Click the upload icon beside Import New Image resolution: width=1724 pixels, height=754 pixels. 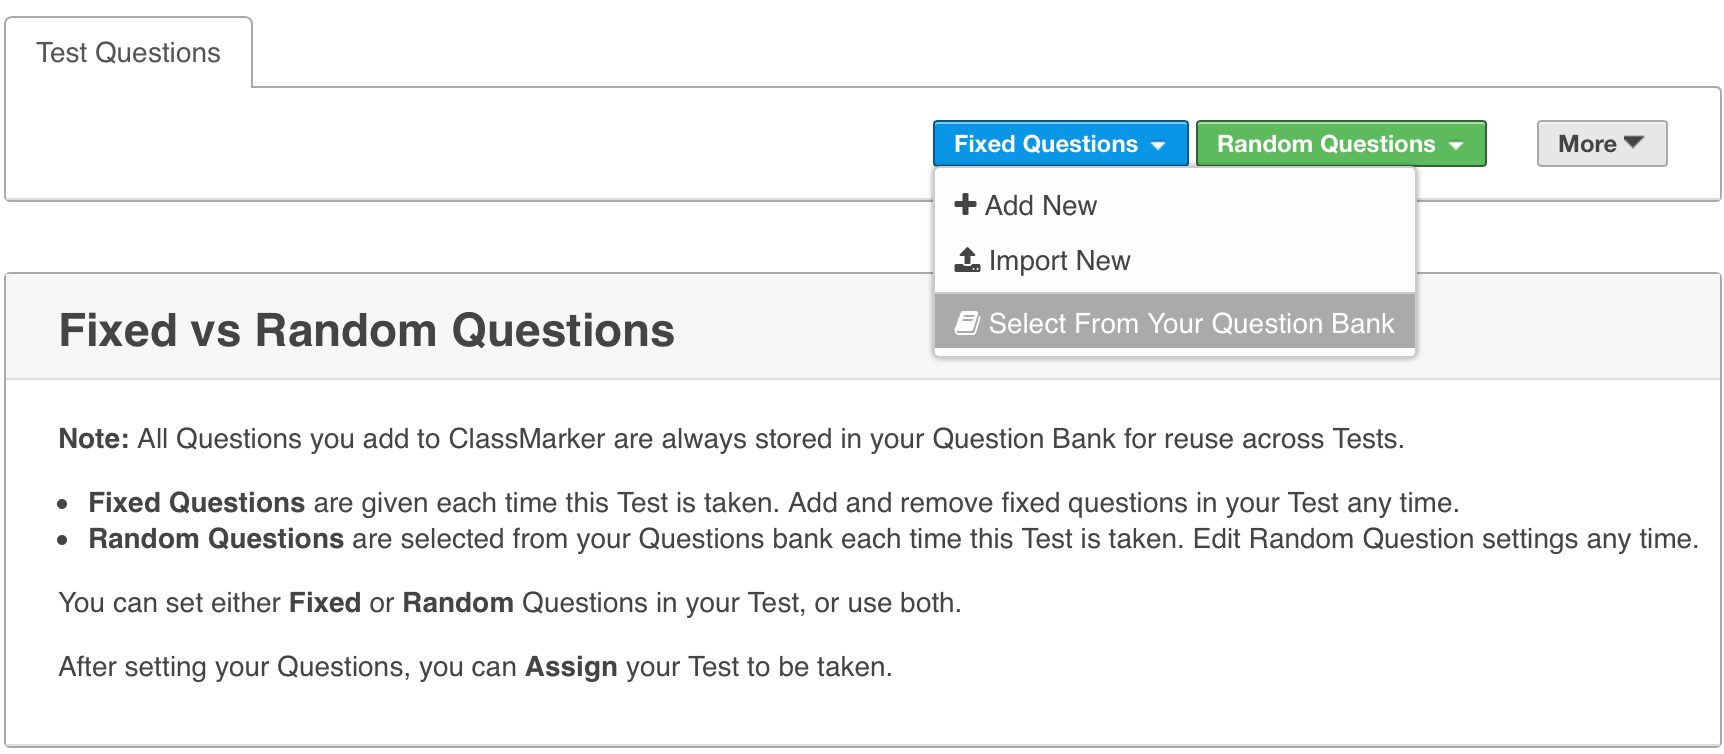coord(967,260)
